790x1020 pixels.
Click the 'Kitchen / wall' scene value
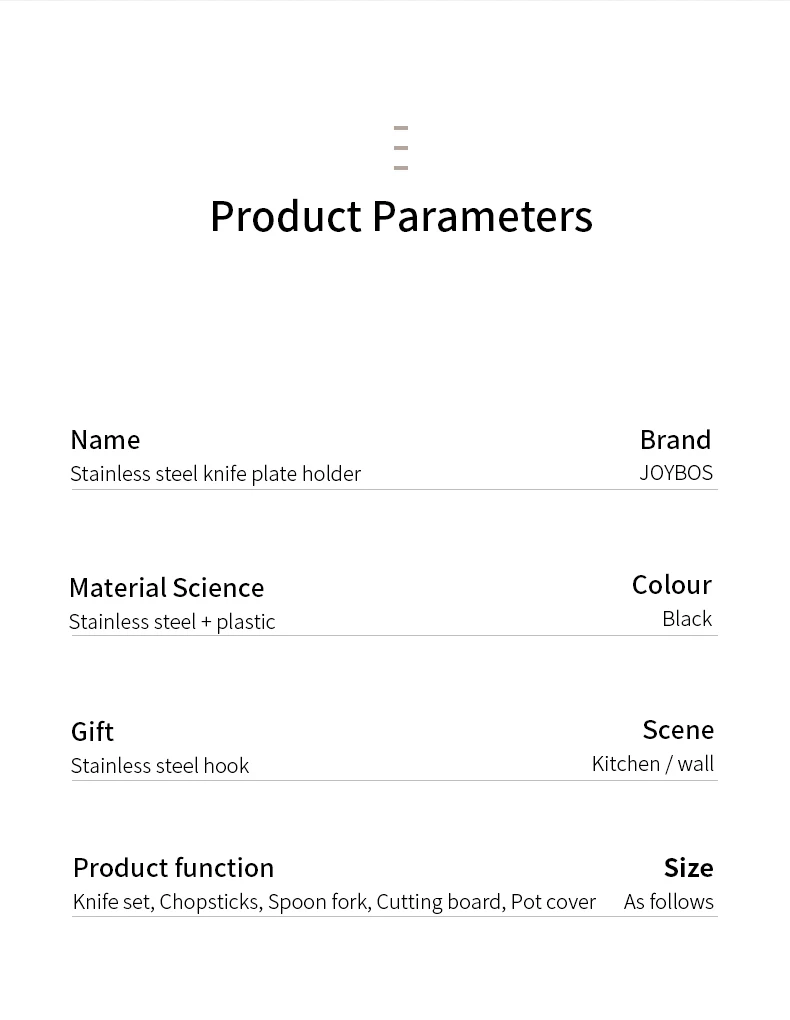[653, 764]
